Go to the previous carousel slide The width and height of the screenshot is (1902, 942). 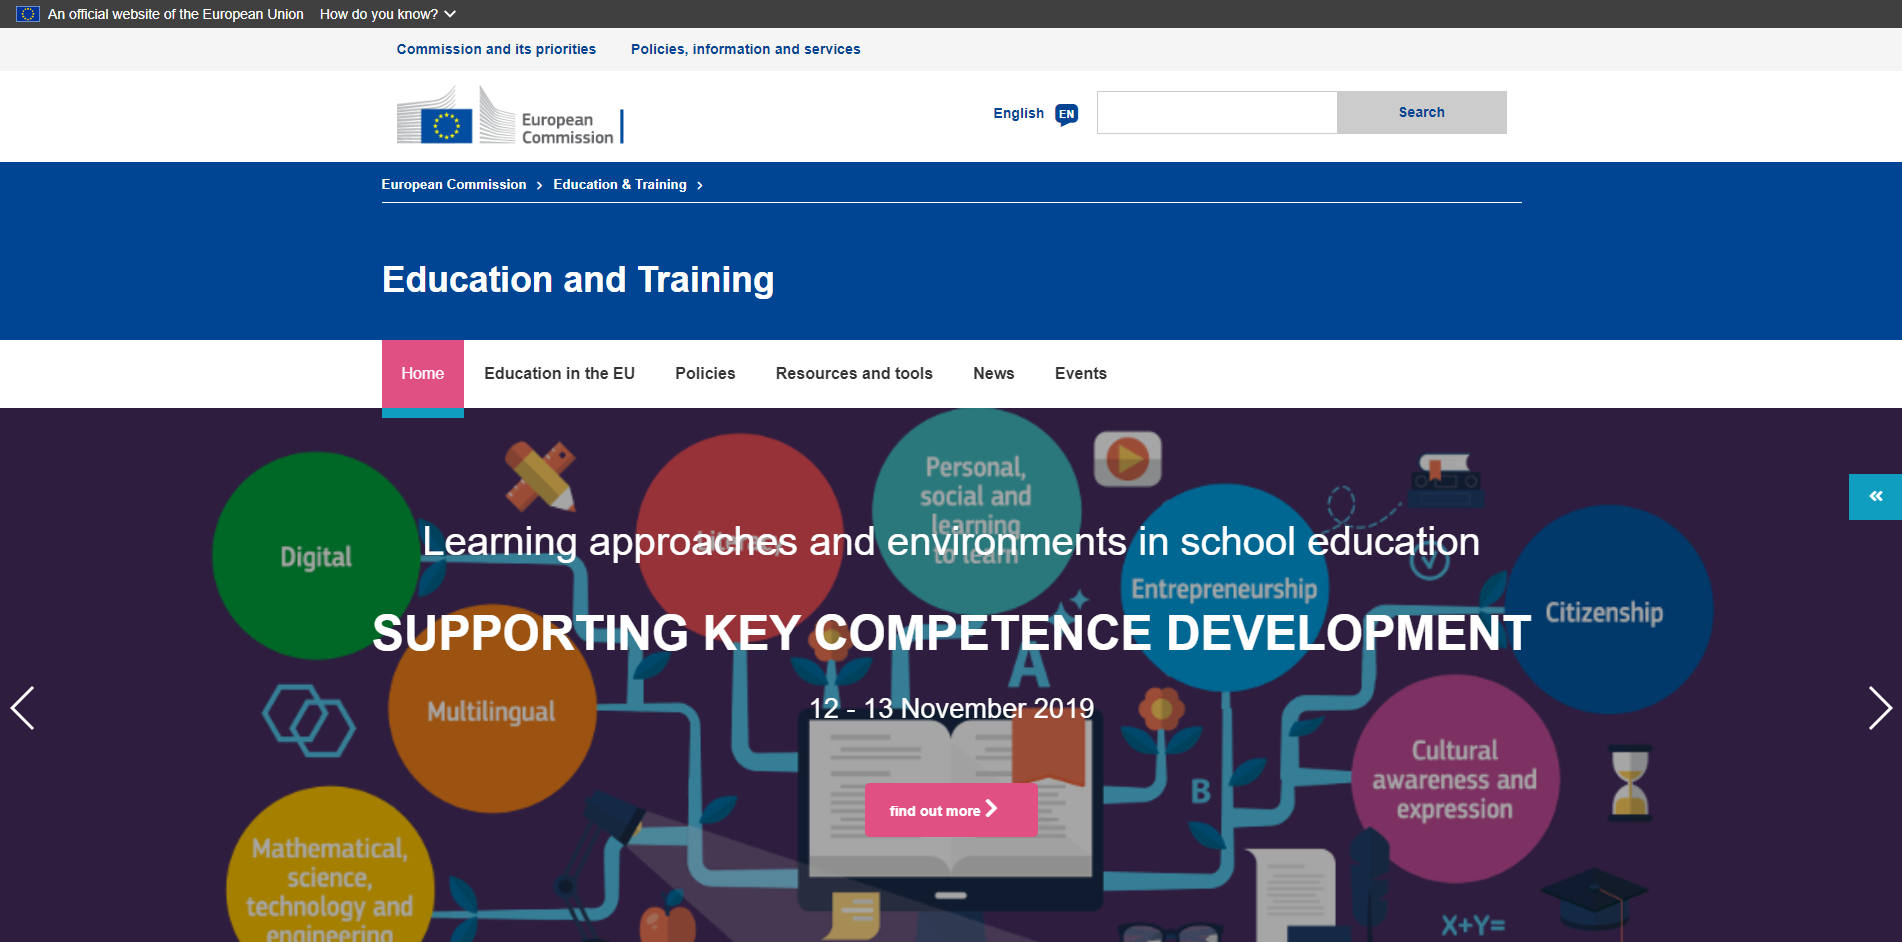23,708
